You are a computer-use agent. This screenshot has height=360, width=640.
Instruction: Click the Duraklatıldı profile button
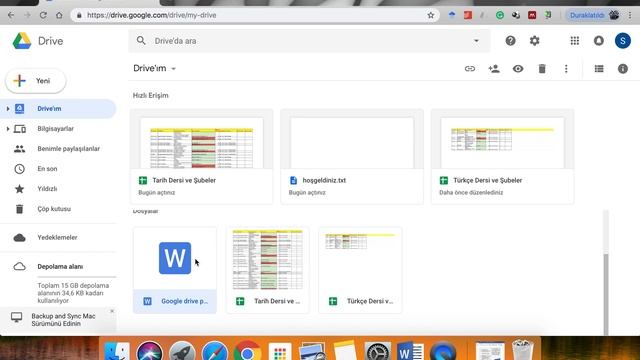pos(594,15)
